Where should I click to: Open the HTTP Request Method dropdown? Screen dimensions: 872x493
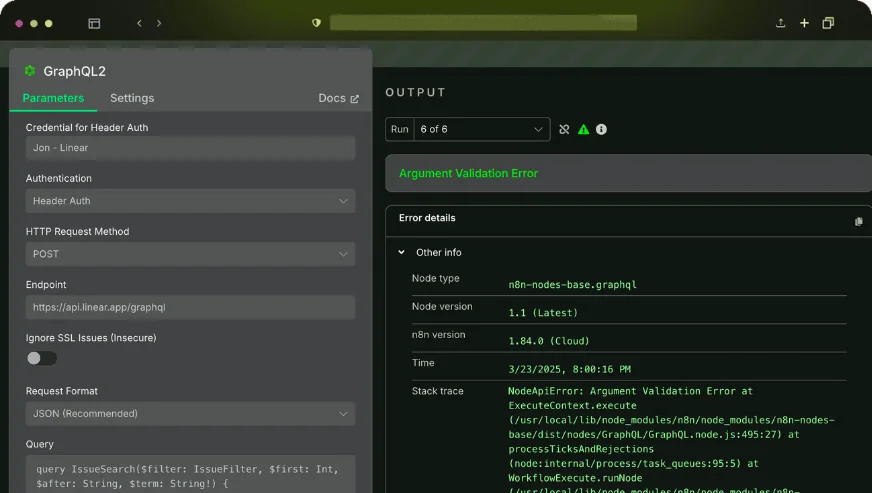[x=190, y=254]
